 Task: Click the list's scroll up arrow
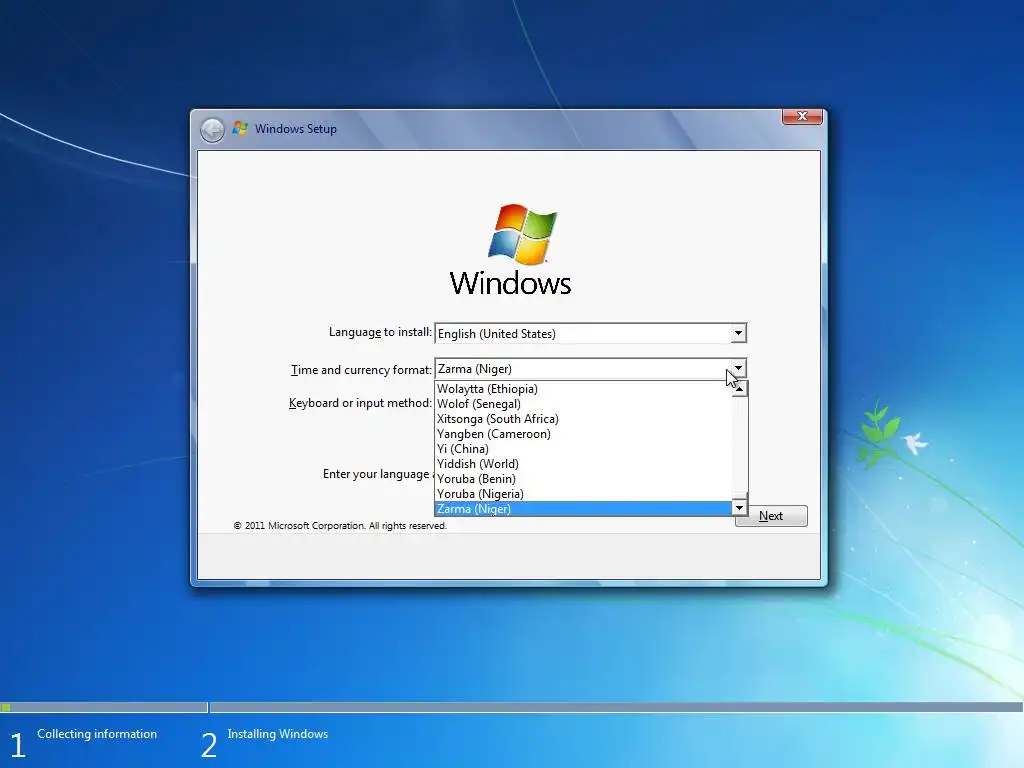[x=739, y=389]
